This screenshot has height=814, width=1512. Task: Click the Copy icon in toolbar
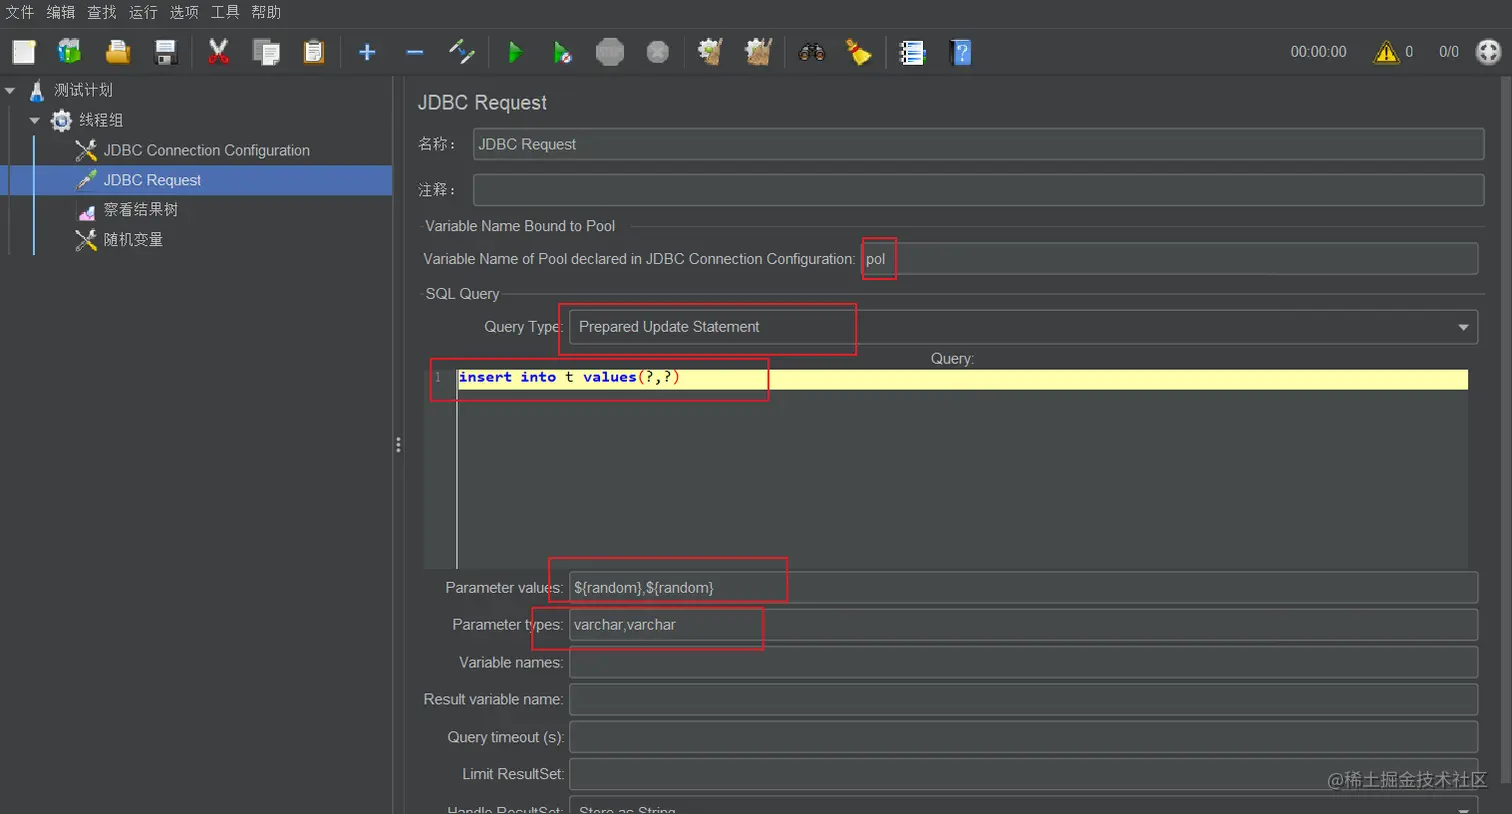pyautogui.click(x=266, y=52)
